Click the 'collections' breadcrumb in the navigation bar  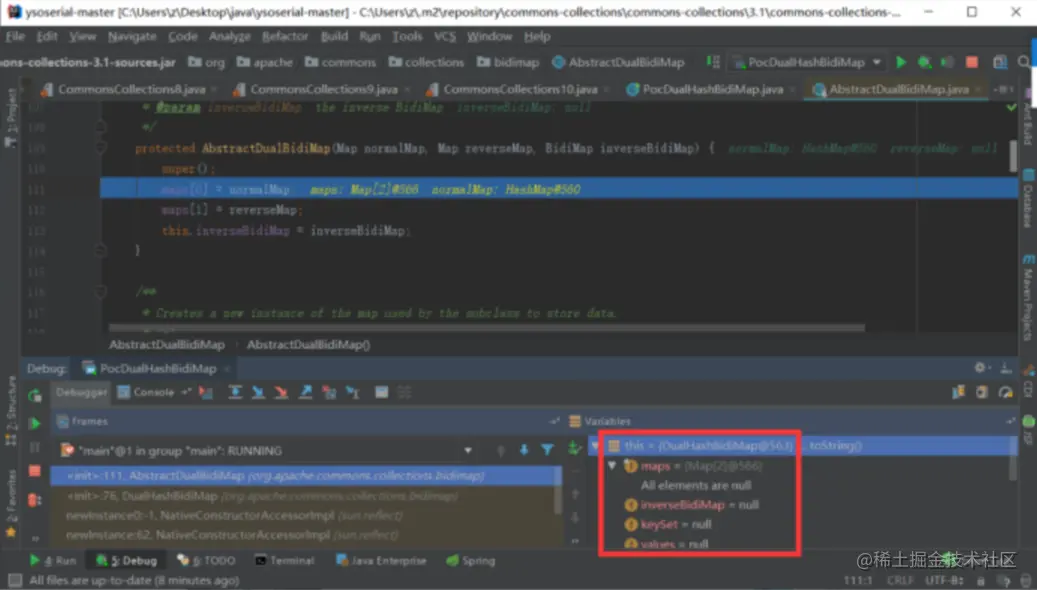[427, 62]
